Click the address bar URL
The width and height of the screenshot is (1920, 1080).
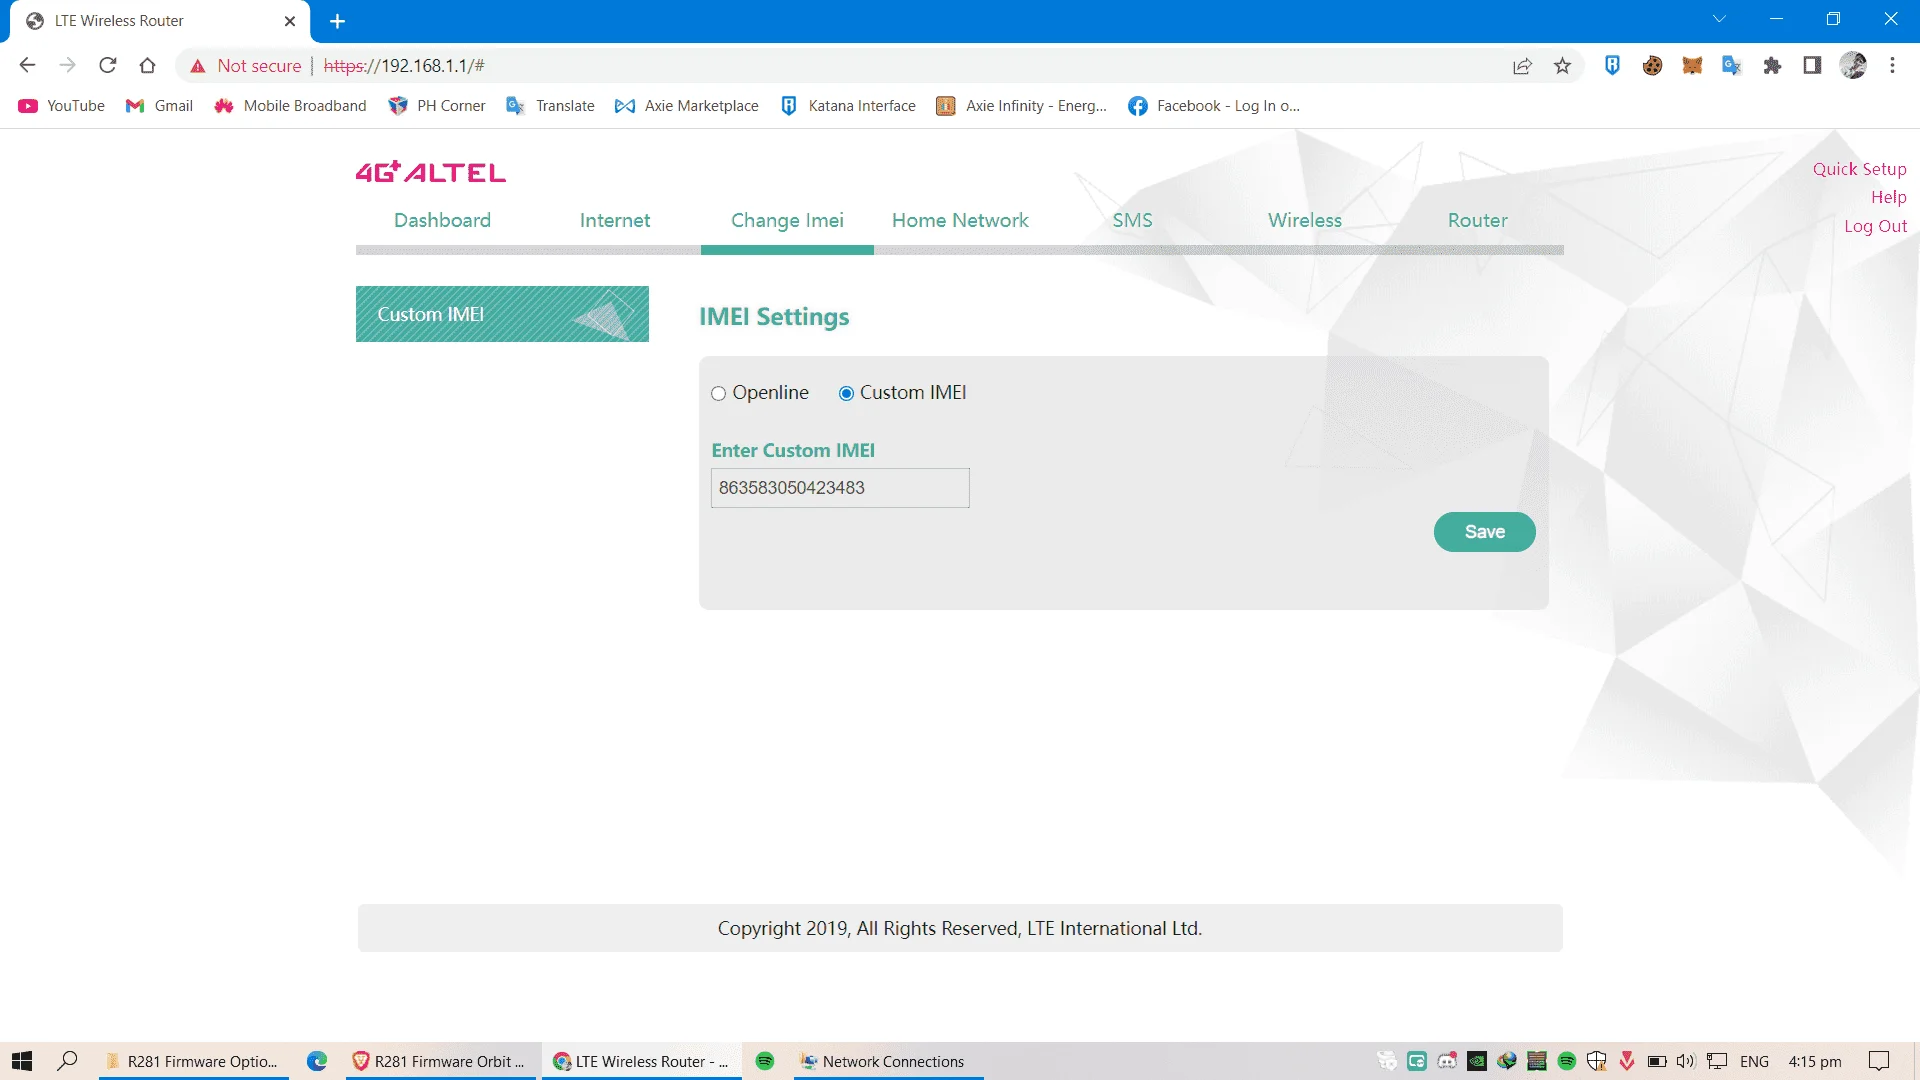[x=404, y=66]
